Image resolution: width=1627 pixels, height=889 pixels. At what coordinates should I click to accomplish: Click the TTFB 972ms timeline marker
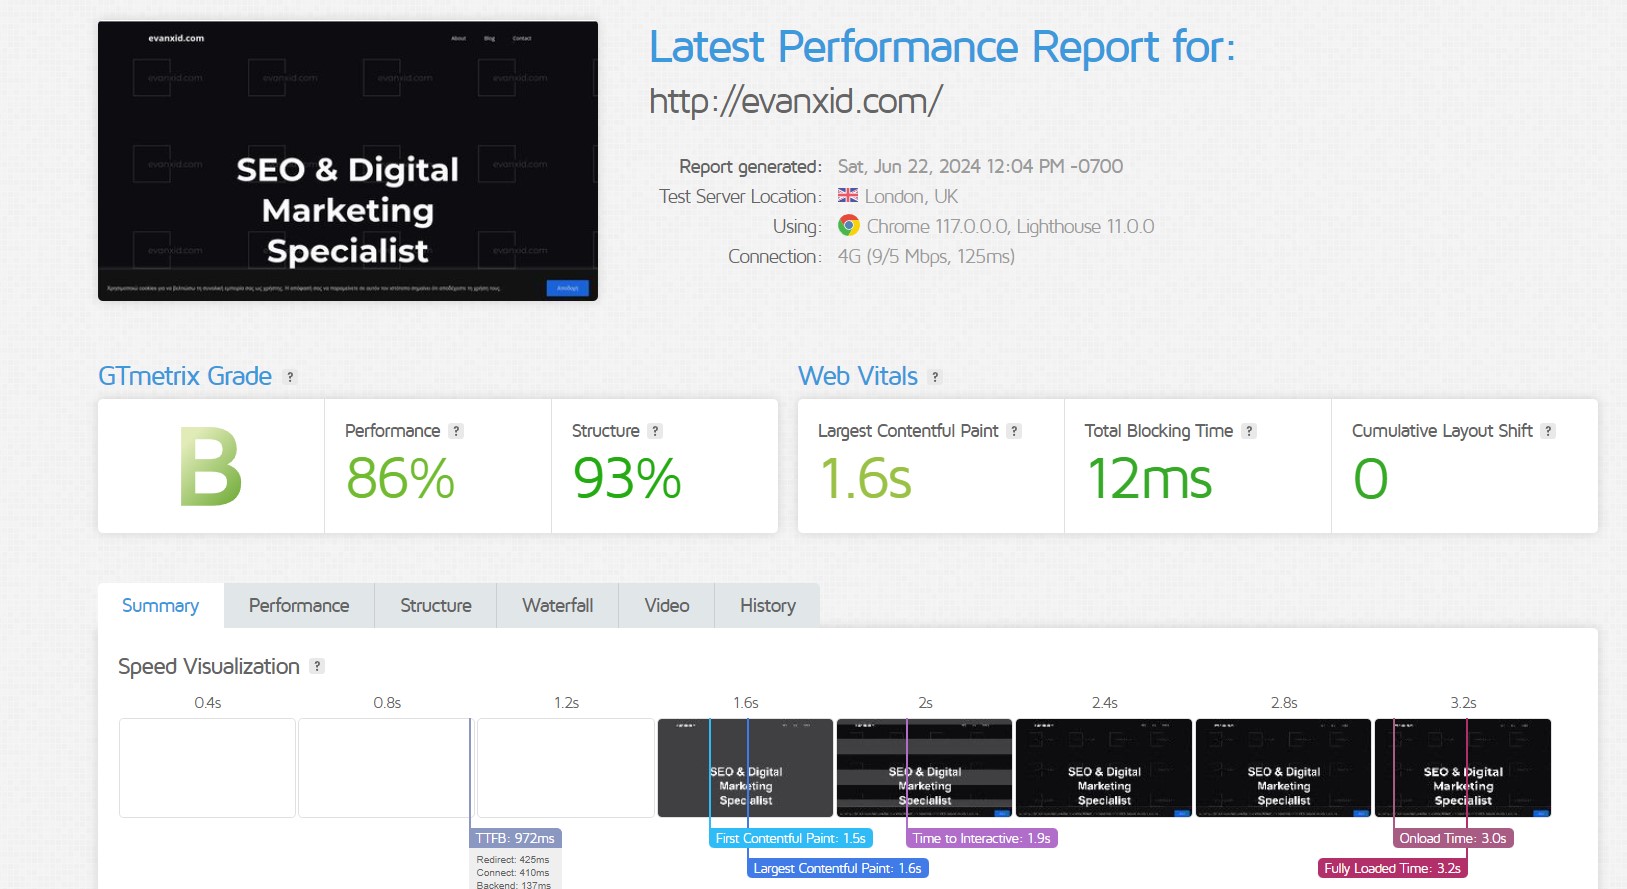tap(515, 838)
